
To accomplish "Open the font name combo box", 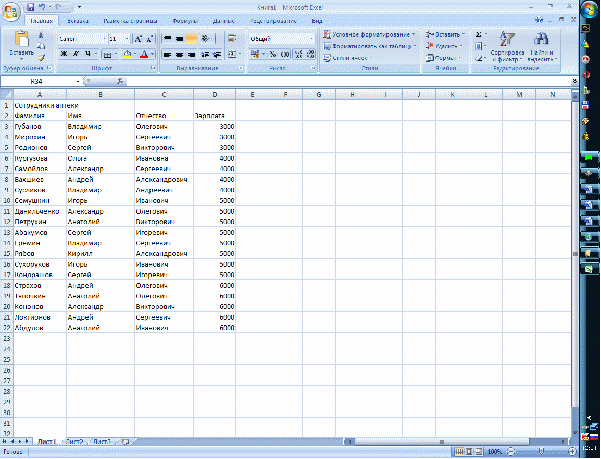I will click(82, 39).
